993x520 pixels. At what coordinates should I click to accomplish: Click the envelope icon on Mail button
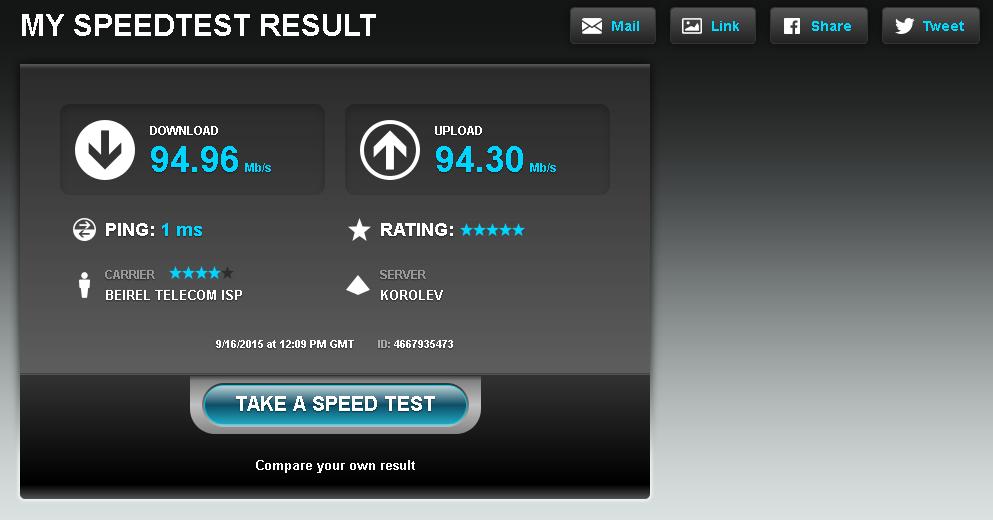tap(591, 26)
